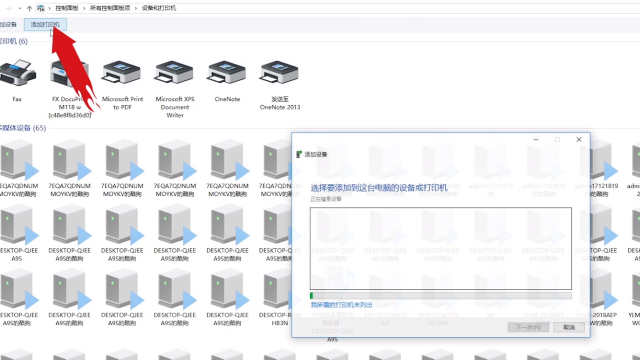Close the 添加设备 dialog with X
640x360 pixels.
point(579,140)
